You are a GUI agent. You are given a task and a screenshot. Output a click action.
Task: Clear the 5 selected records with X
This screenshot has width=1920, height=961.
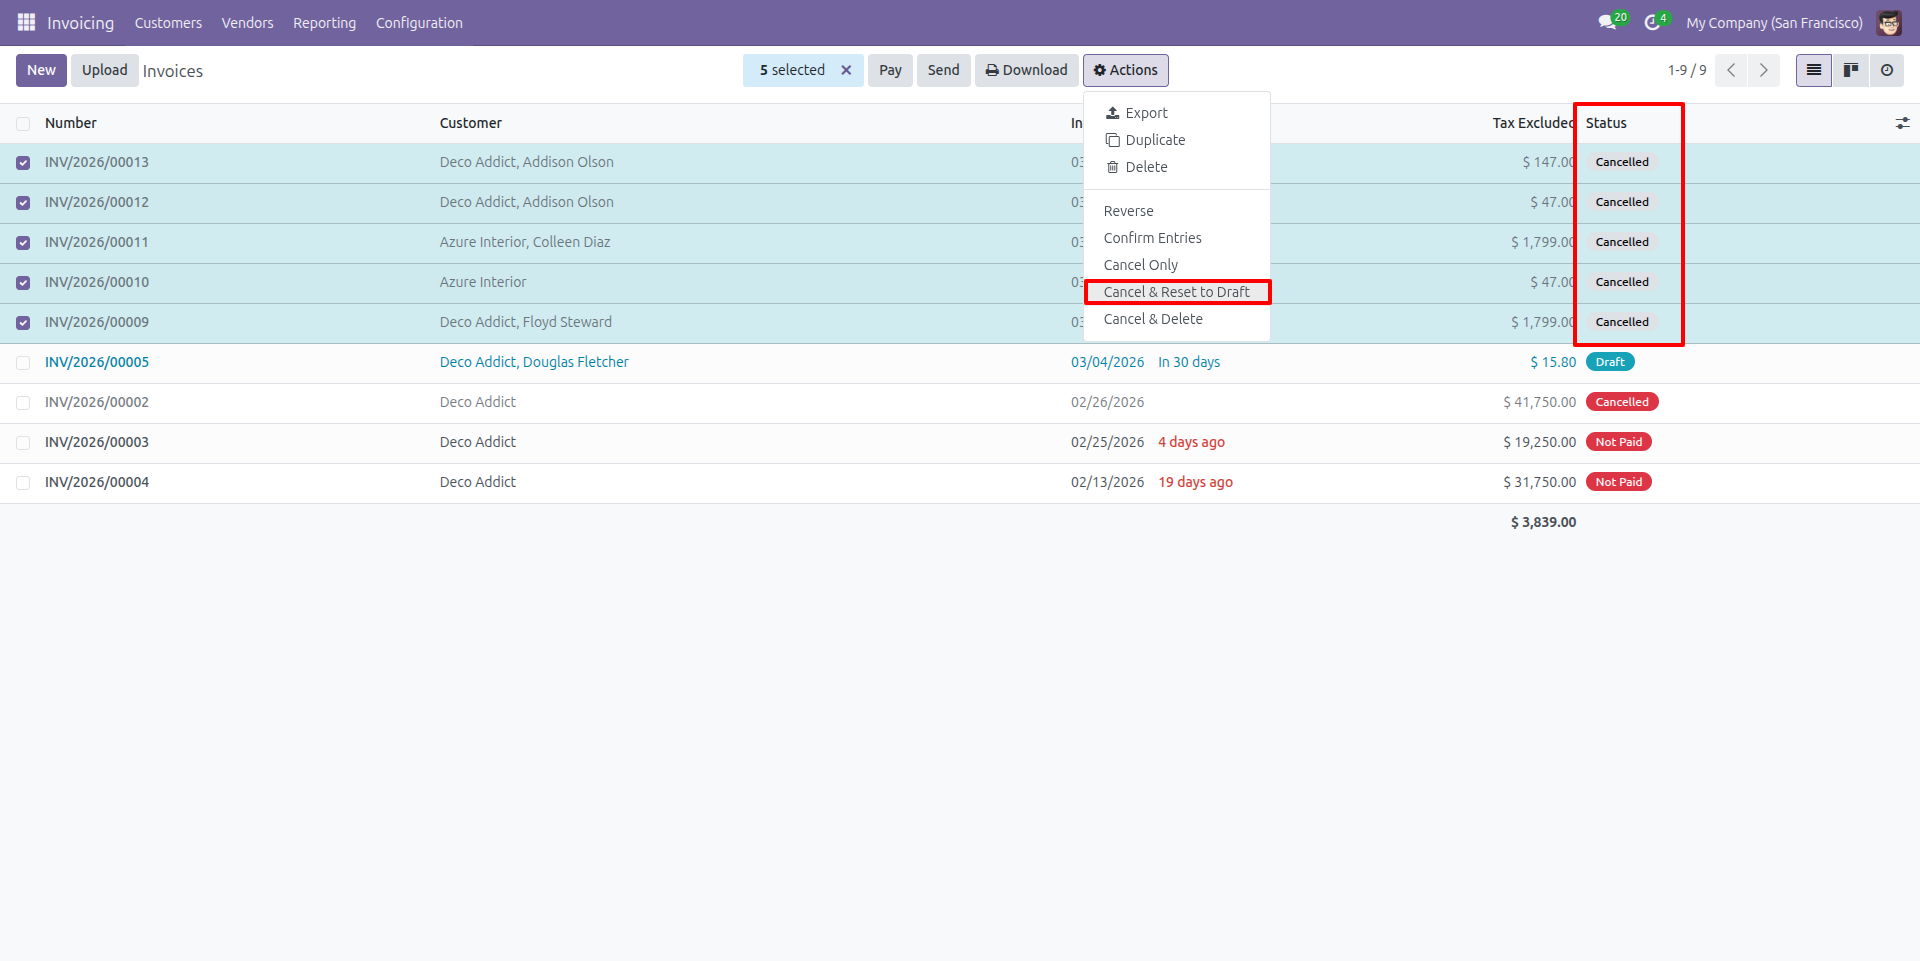pos(846,70)
